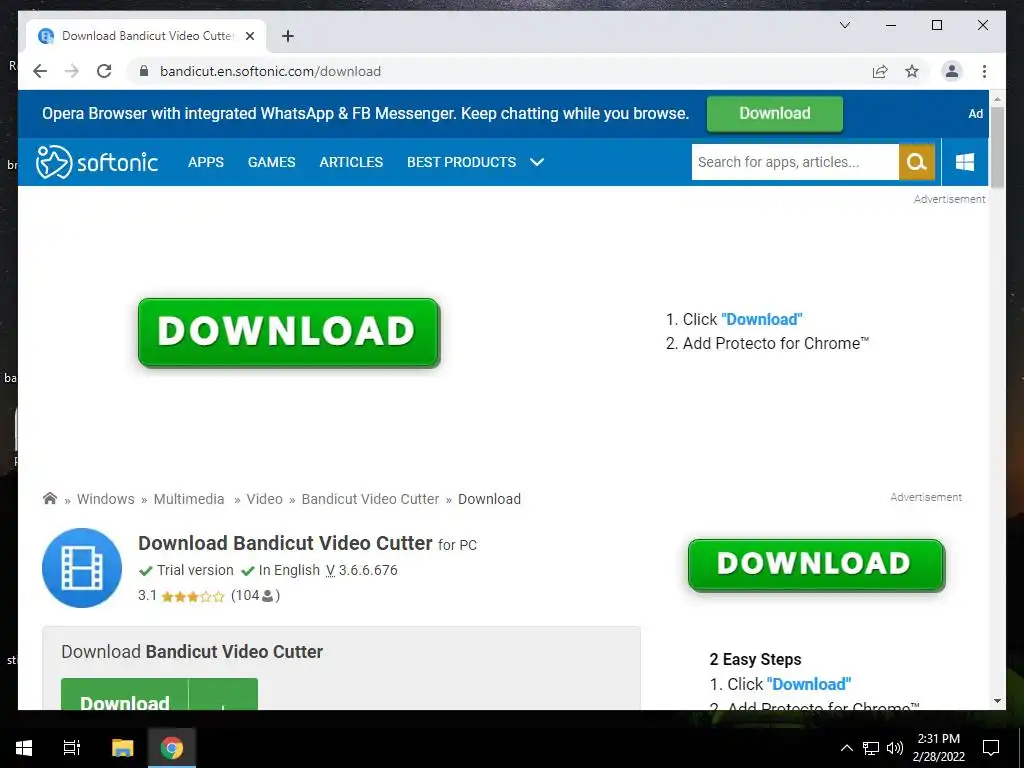Viewport: 1024px width, 768px height.
Task: Show hidden system tray icons
Action: click(846, 748)
